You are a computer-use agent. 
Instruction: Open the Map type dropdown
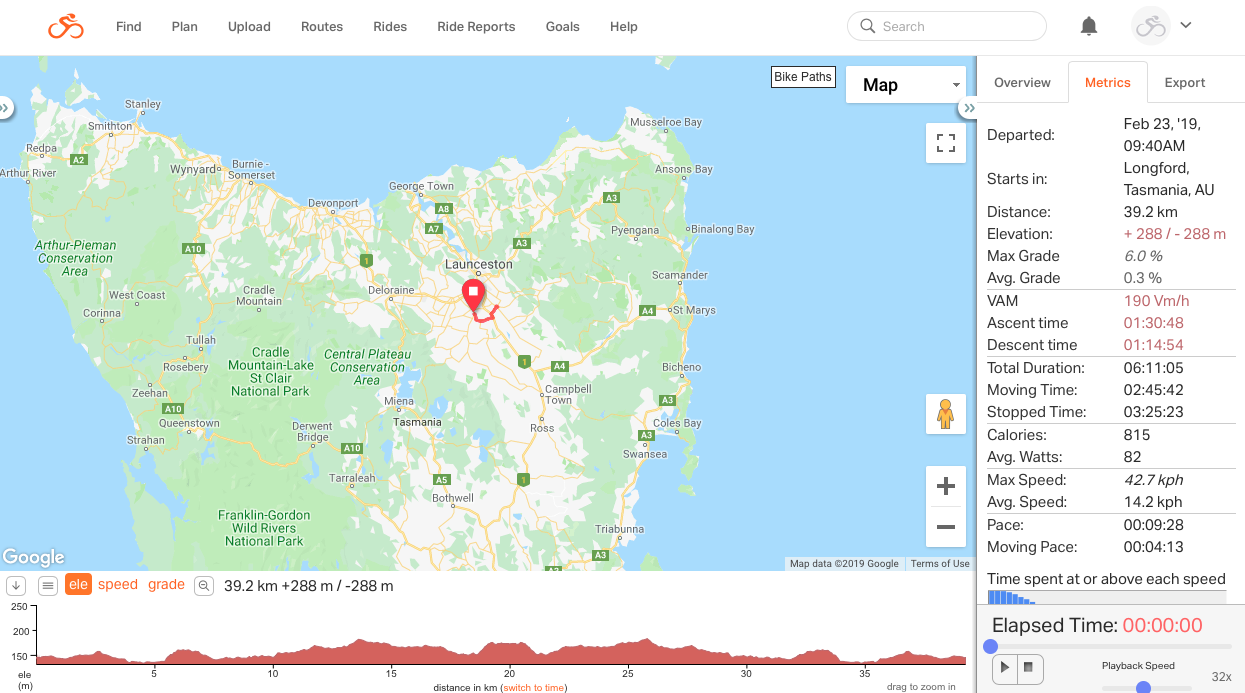(x=905, y=85)
